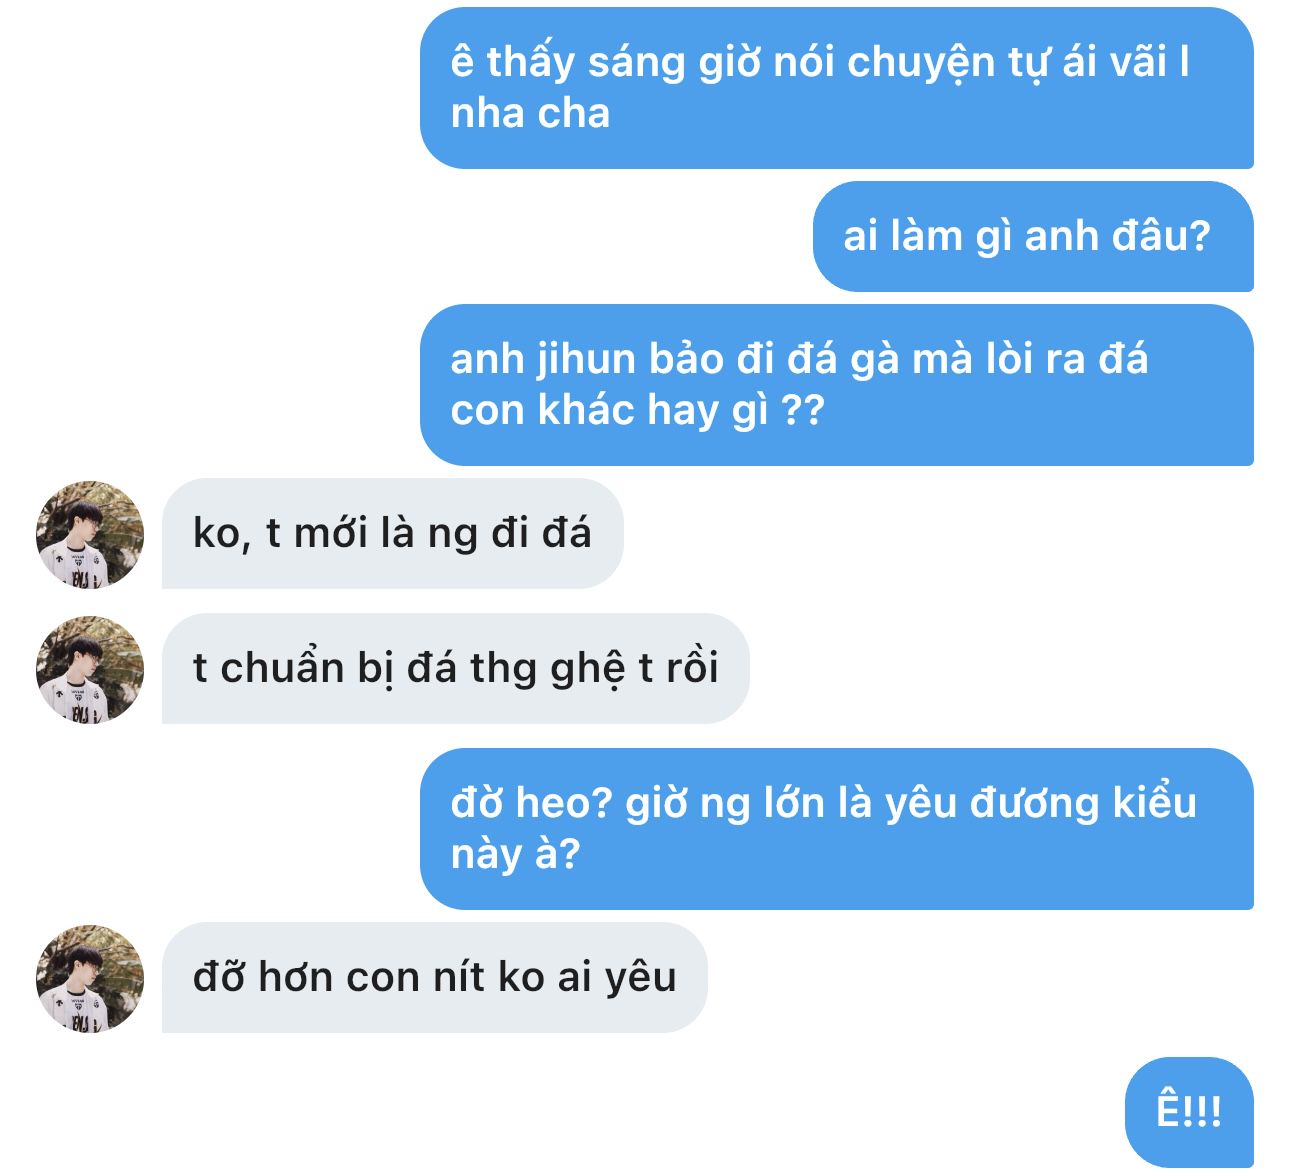Select the blue message starting with "anh jihun bảo"

(836, 385)
